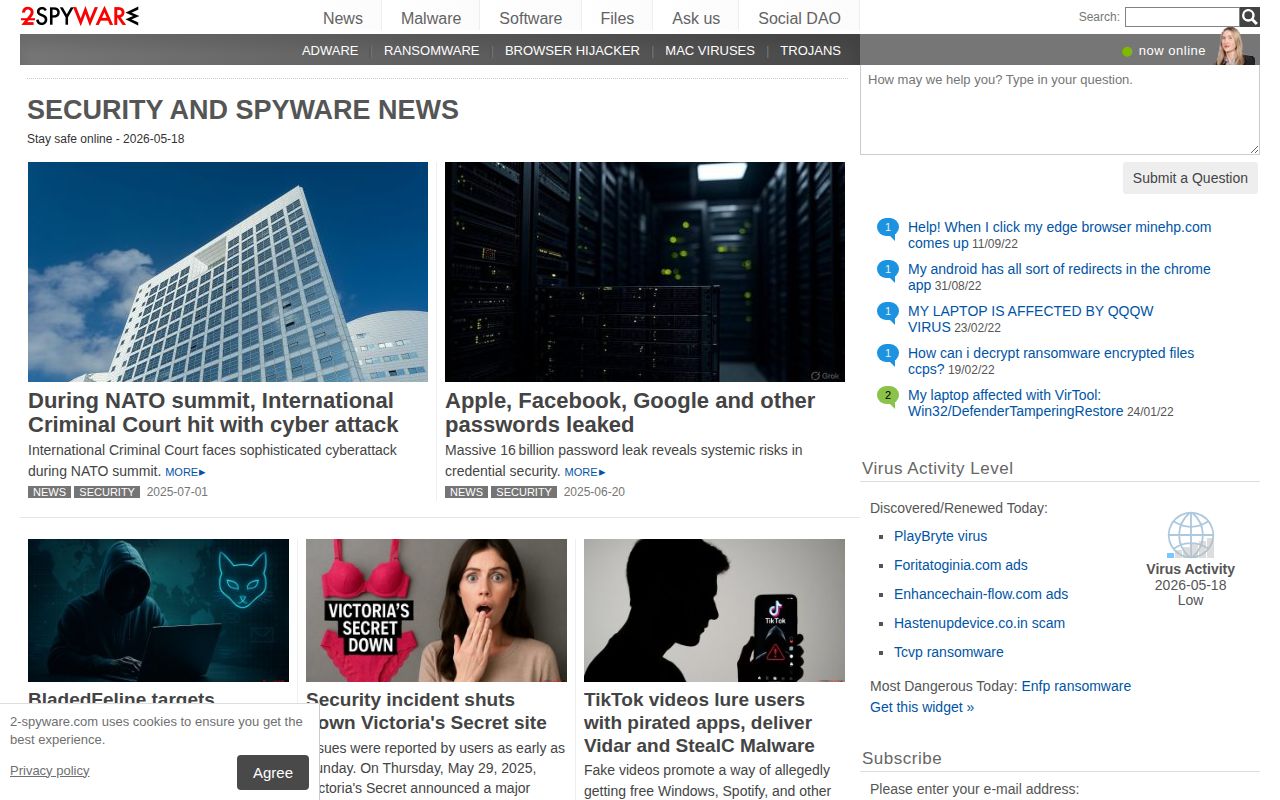Focus the Search input field
The image size is (1280, 800).
1182,17
